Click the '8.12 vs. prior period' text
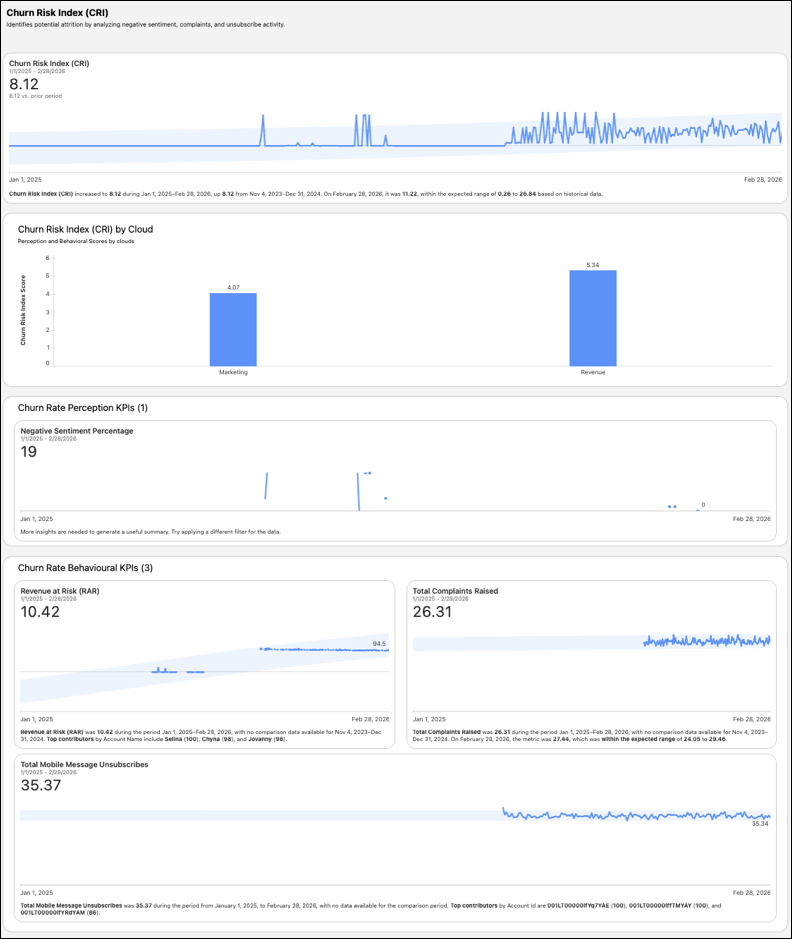This screenshot has height=939, width=792. tap(35, 96)
